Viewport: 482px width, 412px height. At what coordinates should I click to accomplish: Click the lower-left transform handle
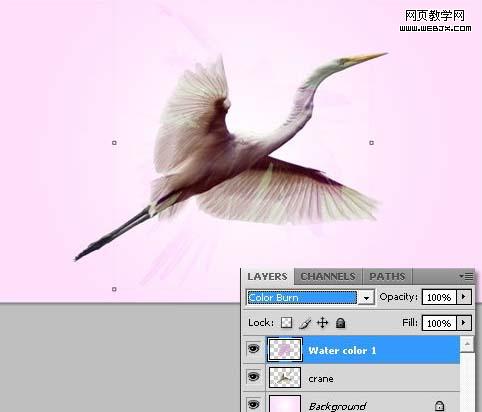point(114,289)
